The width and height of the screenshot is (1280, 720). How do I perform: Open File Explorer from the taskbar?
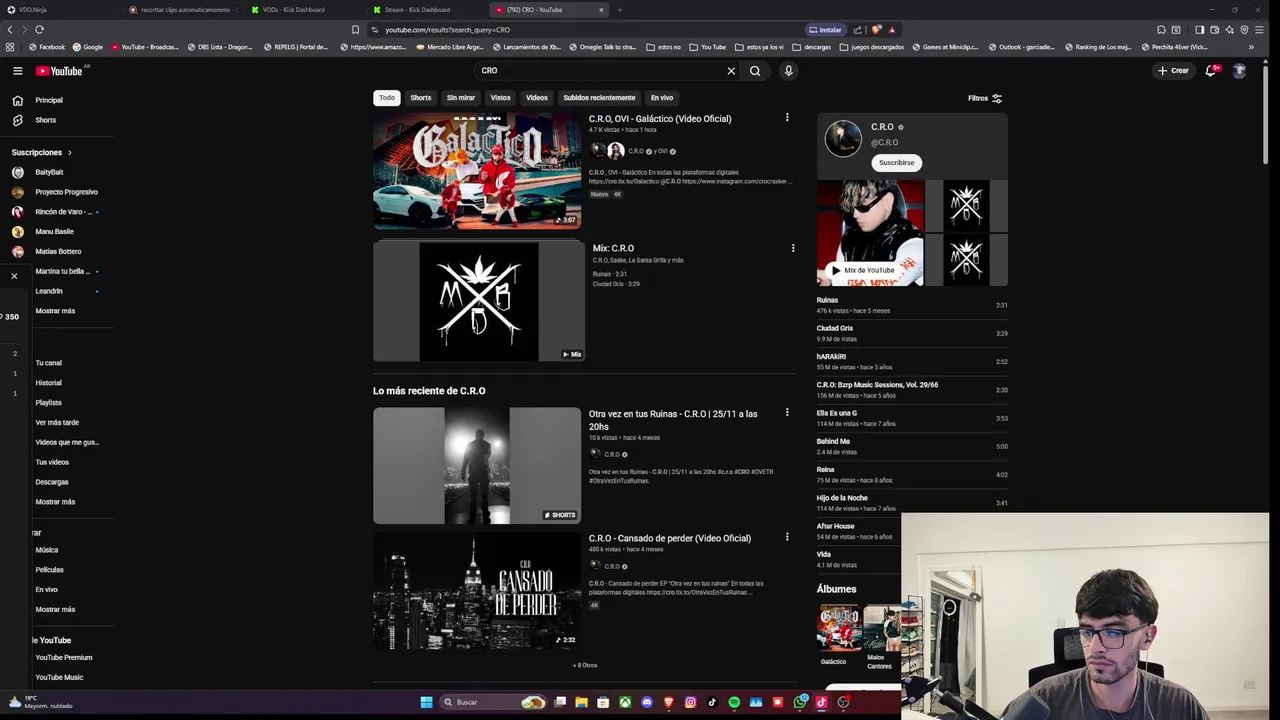coord(581,702)
